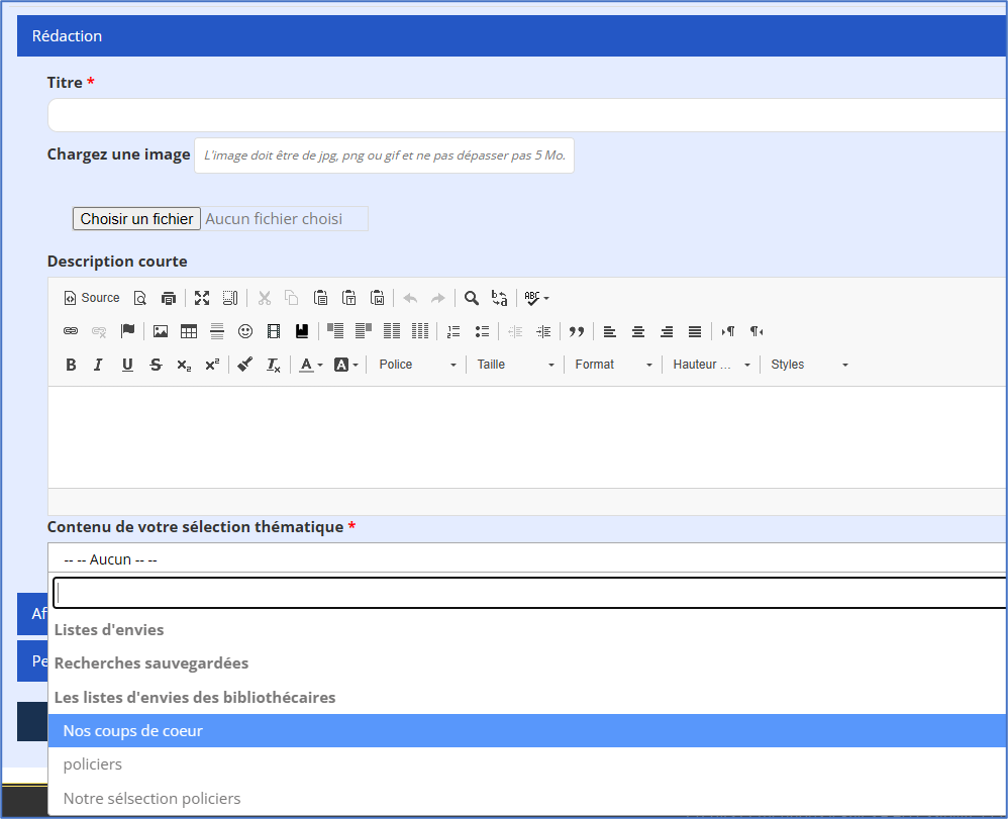
Task: Center align the text
Action: (x=638, y=331)
